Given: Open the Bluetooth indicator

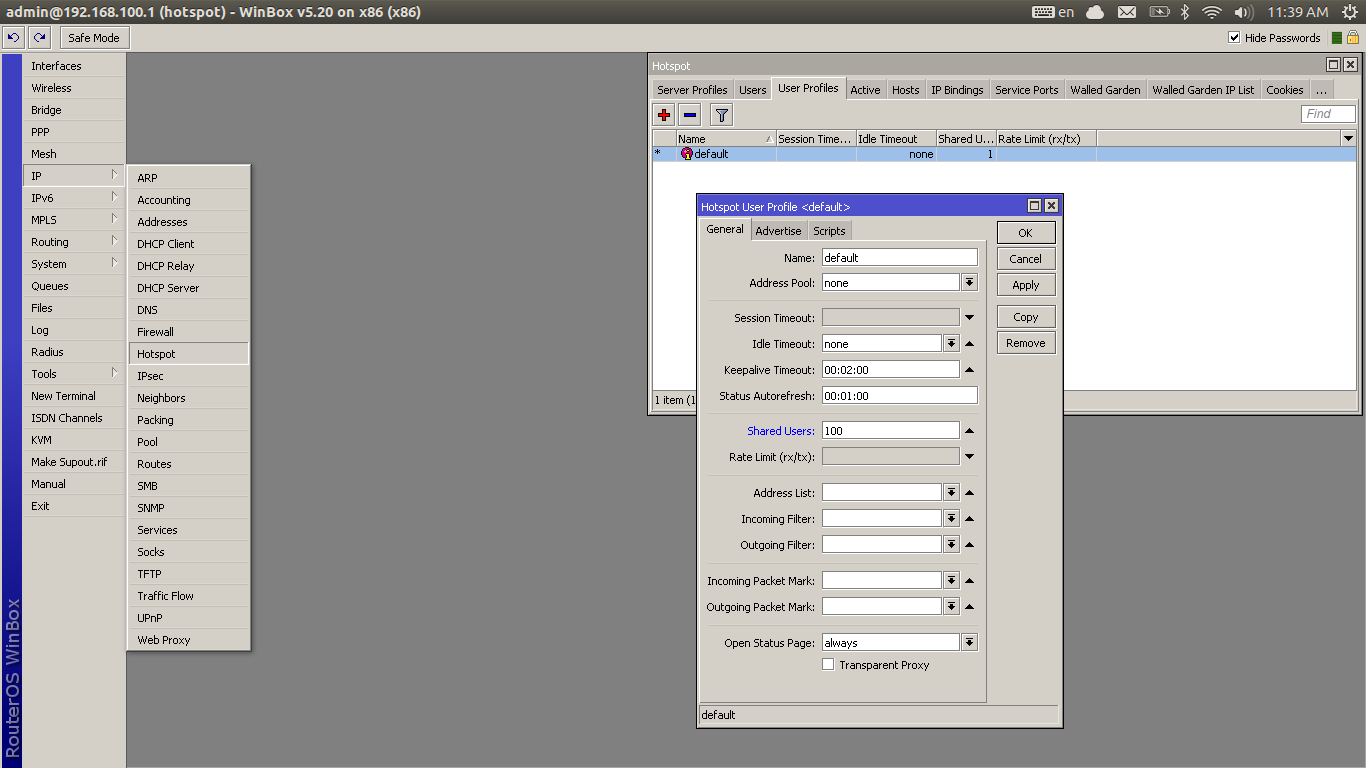Looking at the screenshot, I should pyautogui.click(x=1185, y=12).
